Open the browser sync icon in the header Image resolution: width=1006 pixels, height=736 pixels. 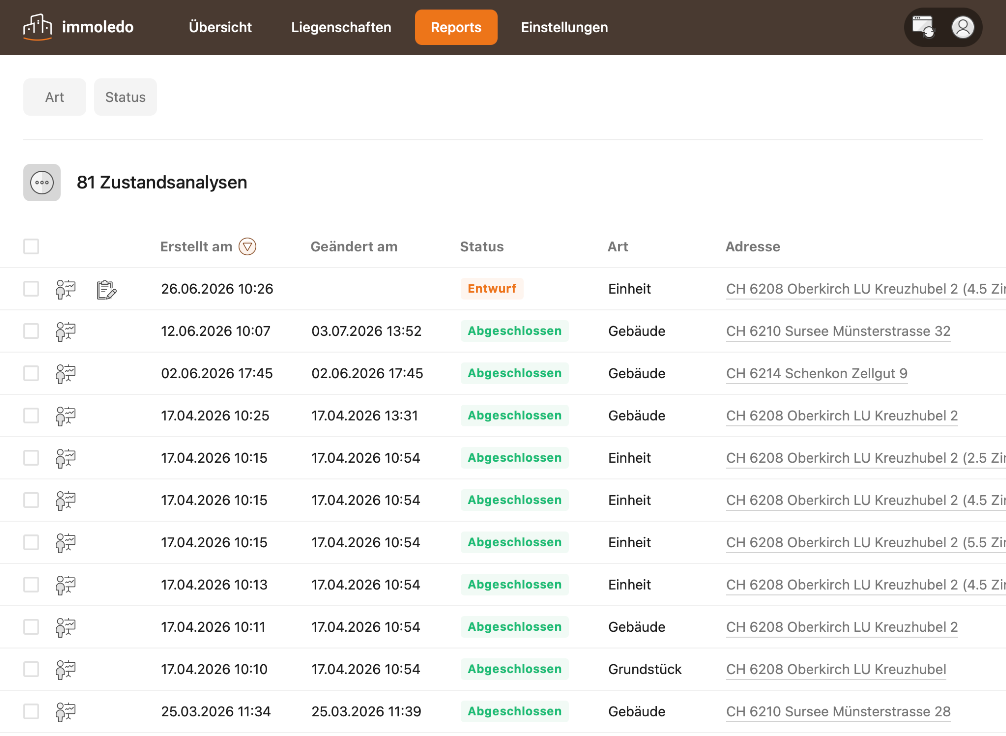pyautogui.click(x=923, y=27)
